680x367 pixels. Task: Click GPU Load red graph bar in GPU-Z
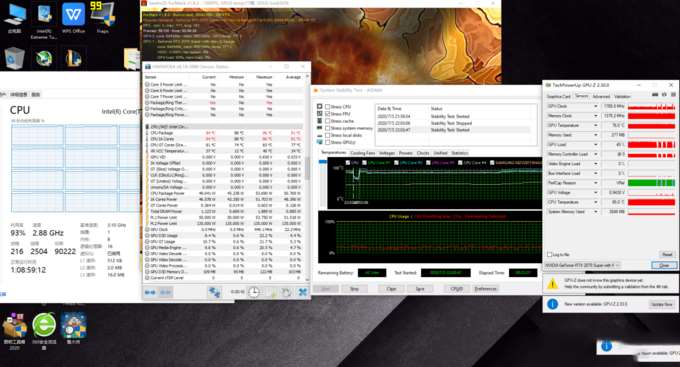coord(651,144)
